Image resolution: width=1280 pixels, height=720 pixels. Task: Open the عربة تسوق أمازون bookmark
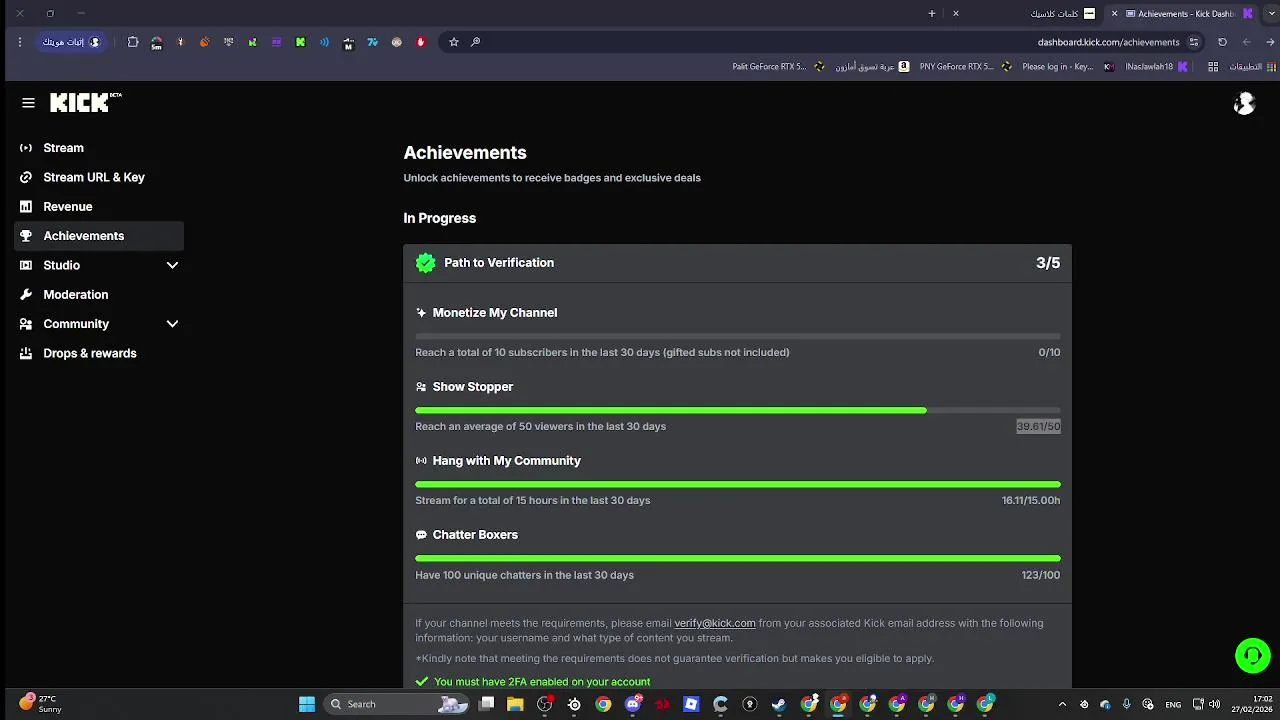pos(872,67)
